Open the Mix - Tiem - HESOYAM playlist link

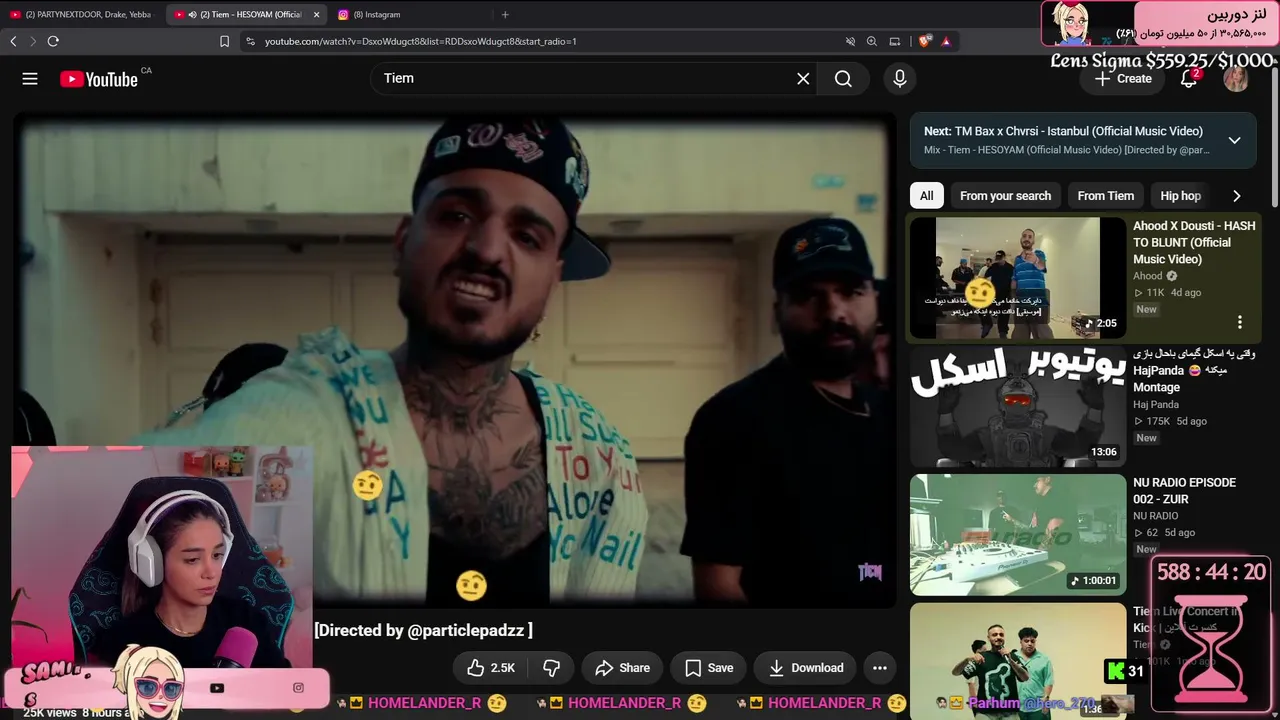click(x=1067, y=150)
